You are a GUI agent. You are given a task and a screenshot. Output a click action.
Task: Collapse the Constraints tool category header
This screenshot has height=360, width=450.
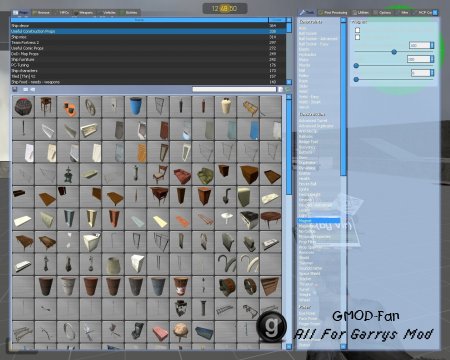click(310, 22)
